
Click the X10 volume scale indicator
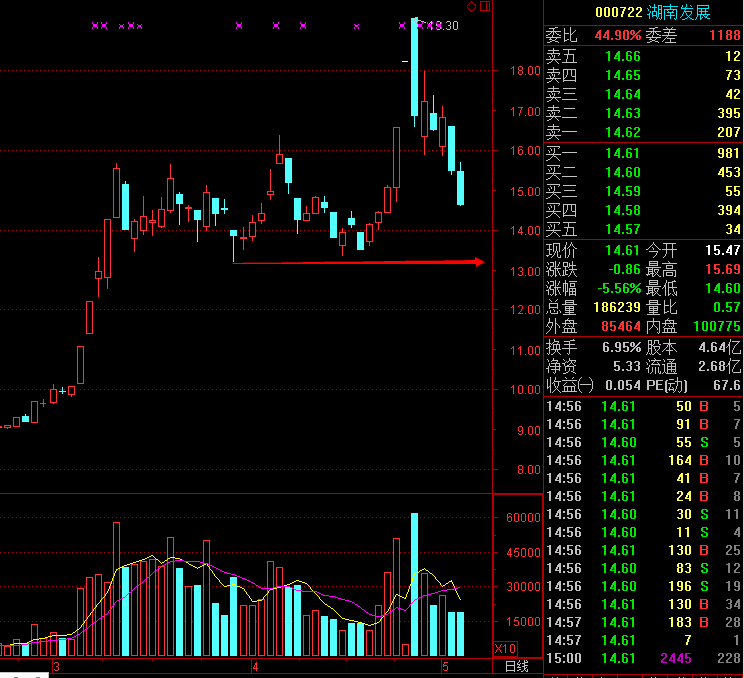pos(506,649)
